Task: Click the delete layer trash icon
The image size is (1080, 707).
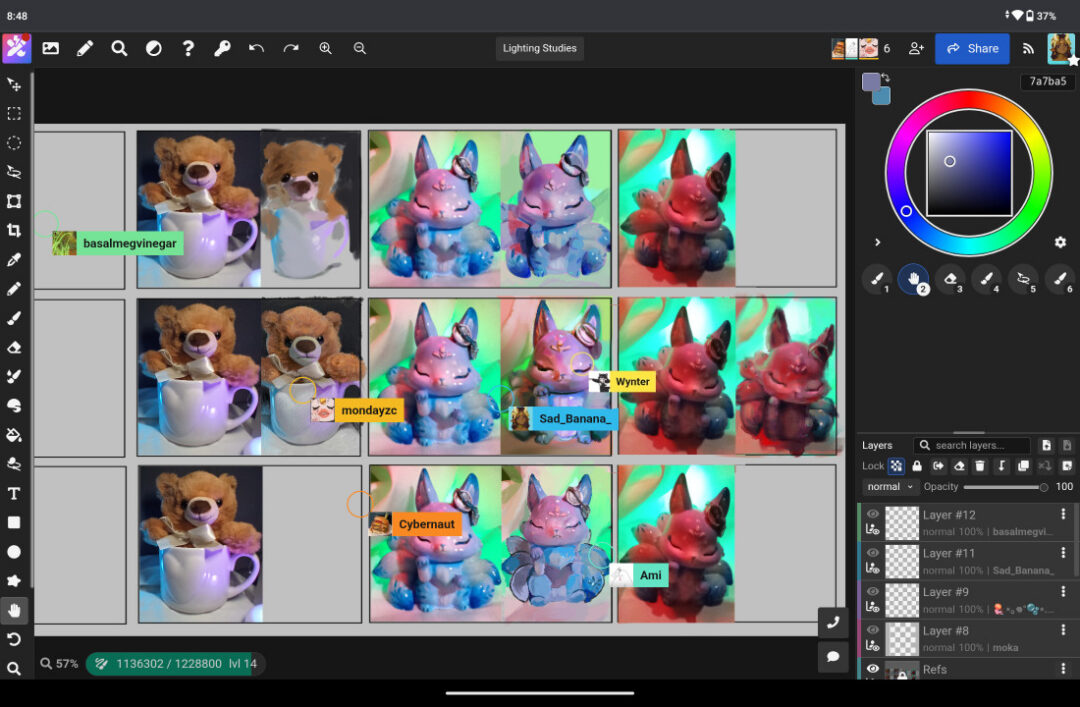Action: (980, 466)
